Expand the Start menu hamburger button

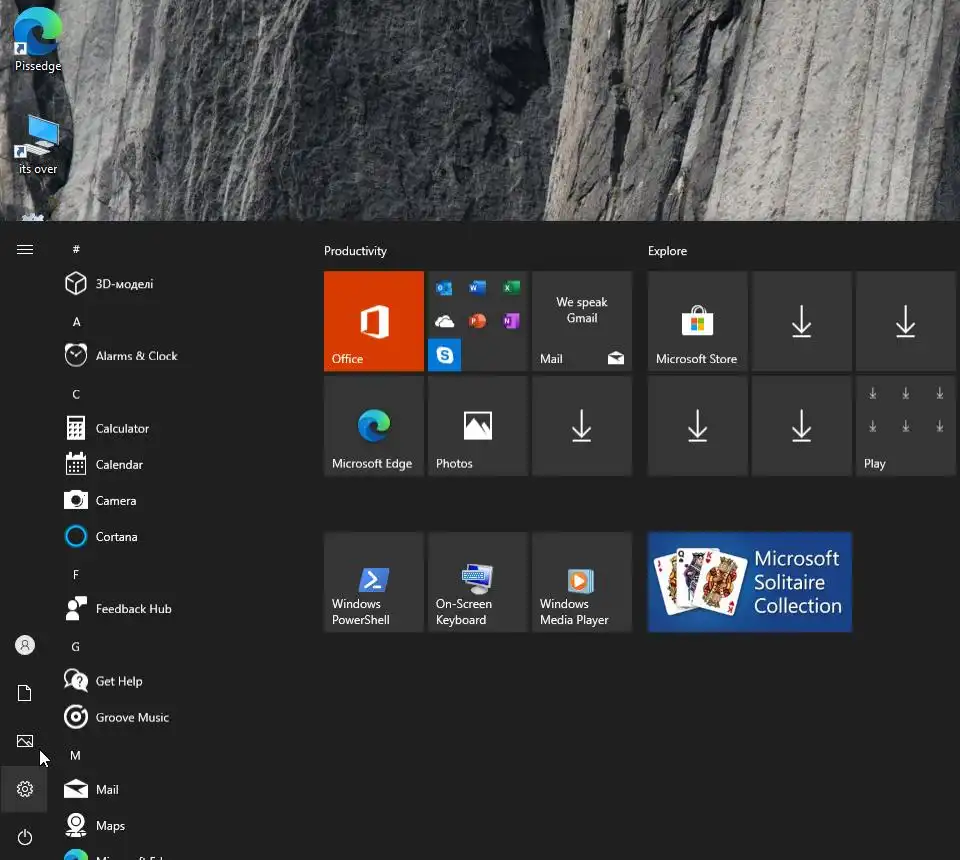tap(24, 249)
